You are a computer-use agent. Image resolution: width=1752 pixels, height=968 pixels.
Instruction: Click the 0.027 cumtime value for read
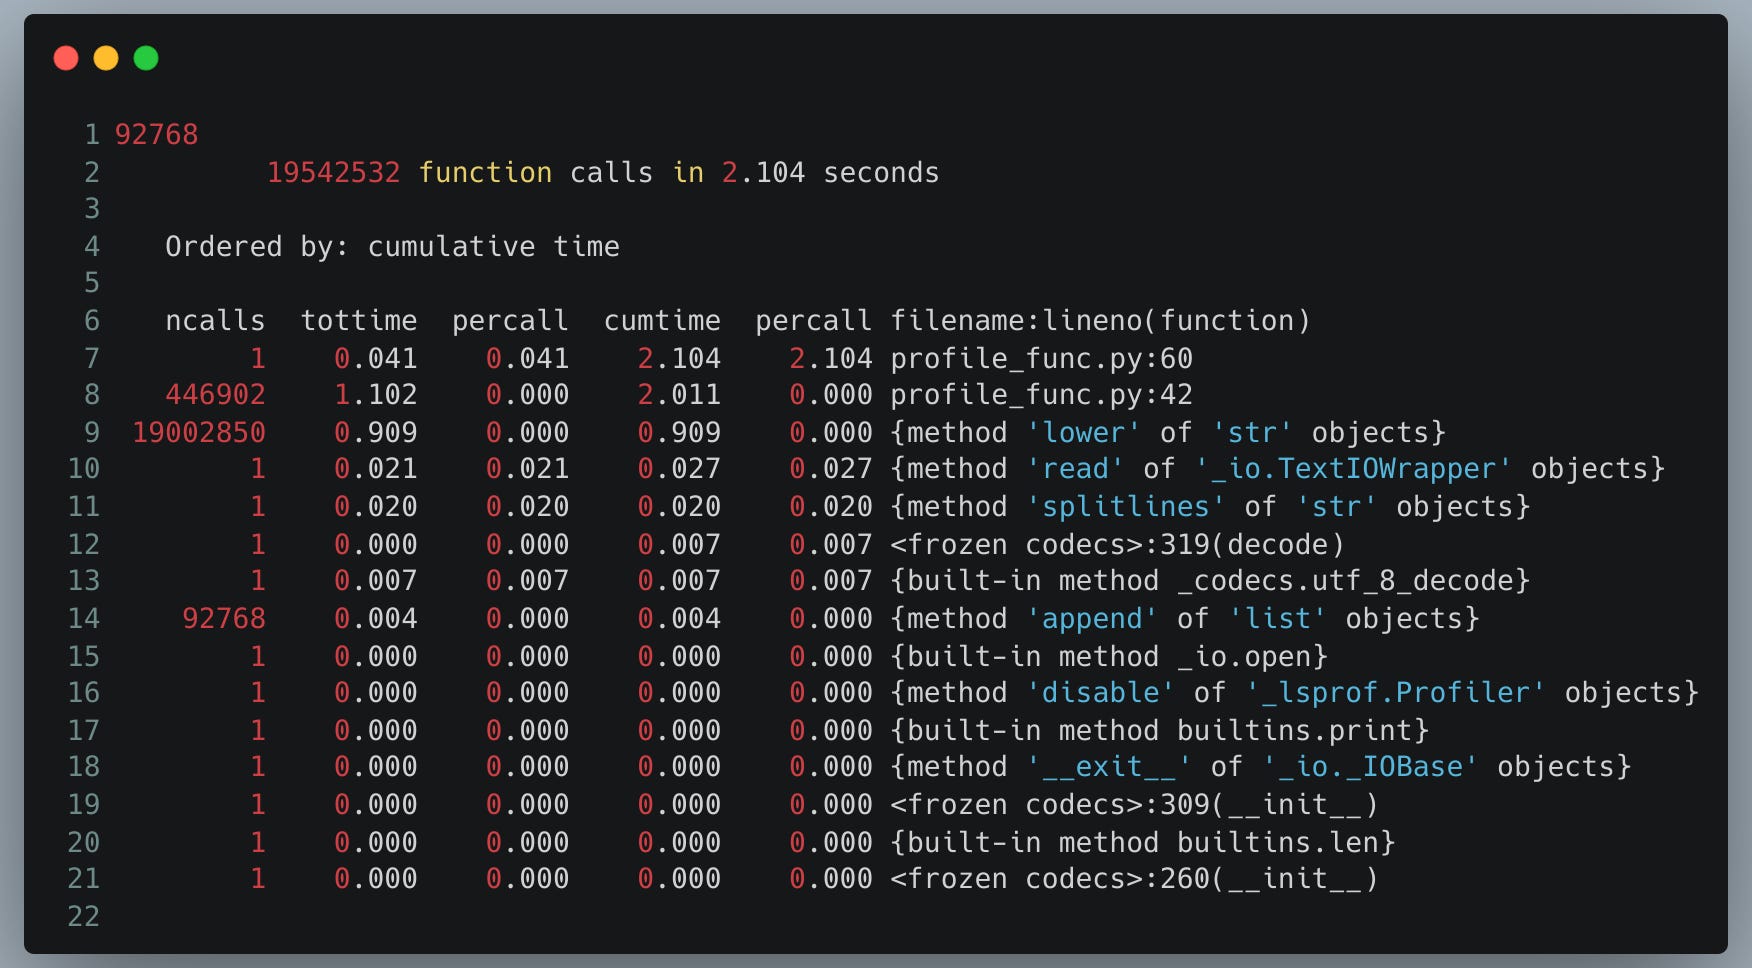point(679,469)
